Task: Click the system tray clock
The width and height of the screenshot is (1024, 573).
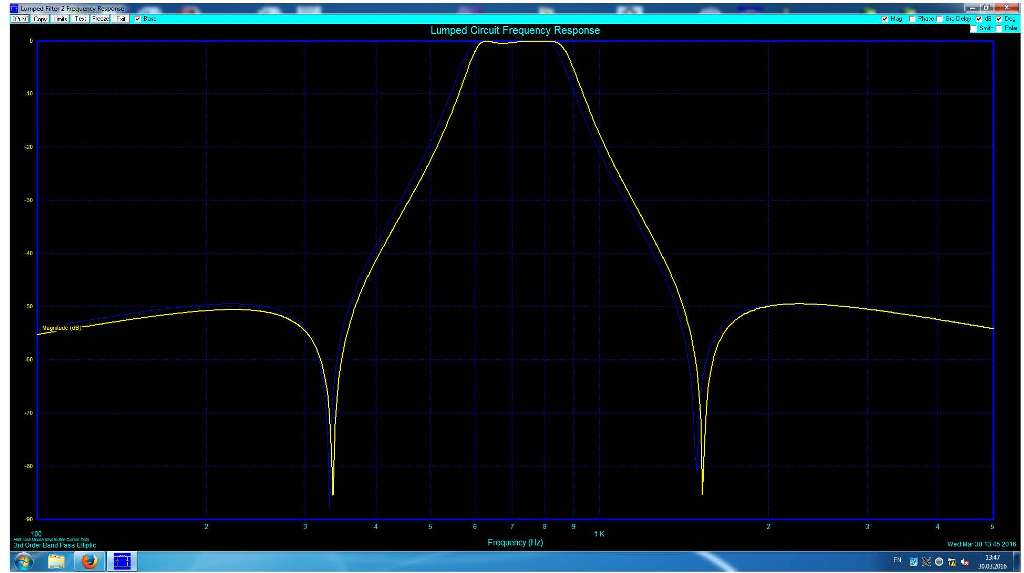Action: point(991,561)
